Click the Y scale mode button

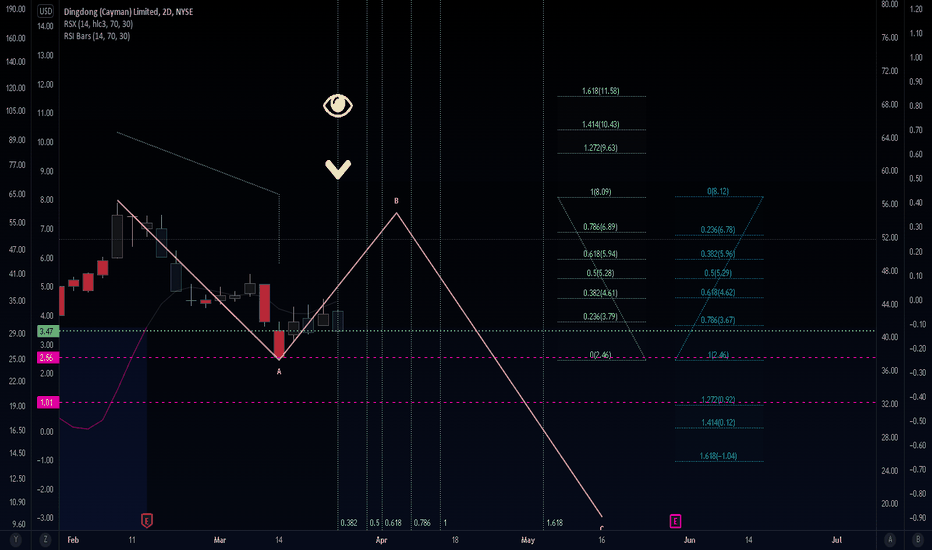tap(15, 540)
